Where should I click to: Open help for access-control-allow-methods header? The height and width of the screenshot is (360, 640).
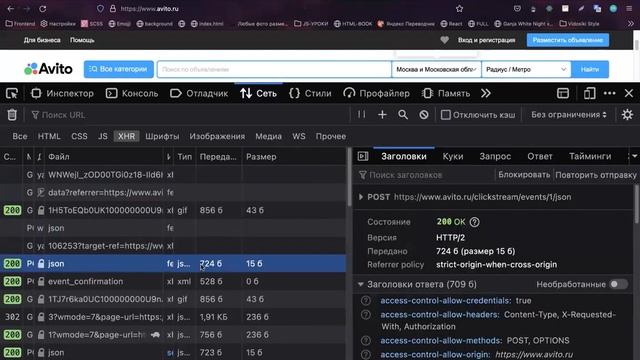pos(366,340)
